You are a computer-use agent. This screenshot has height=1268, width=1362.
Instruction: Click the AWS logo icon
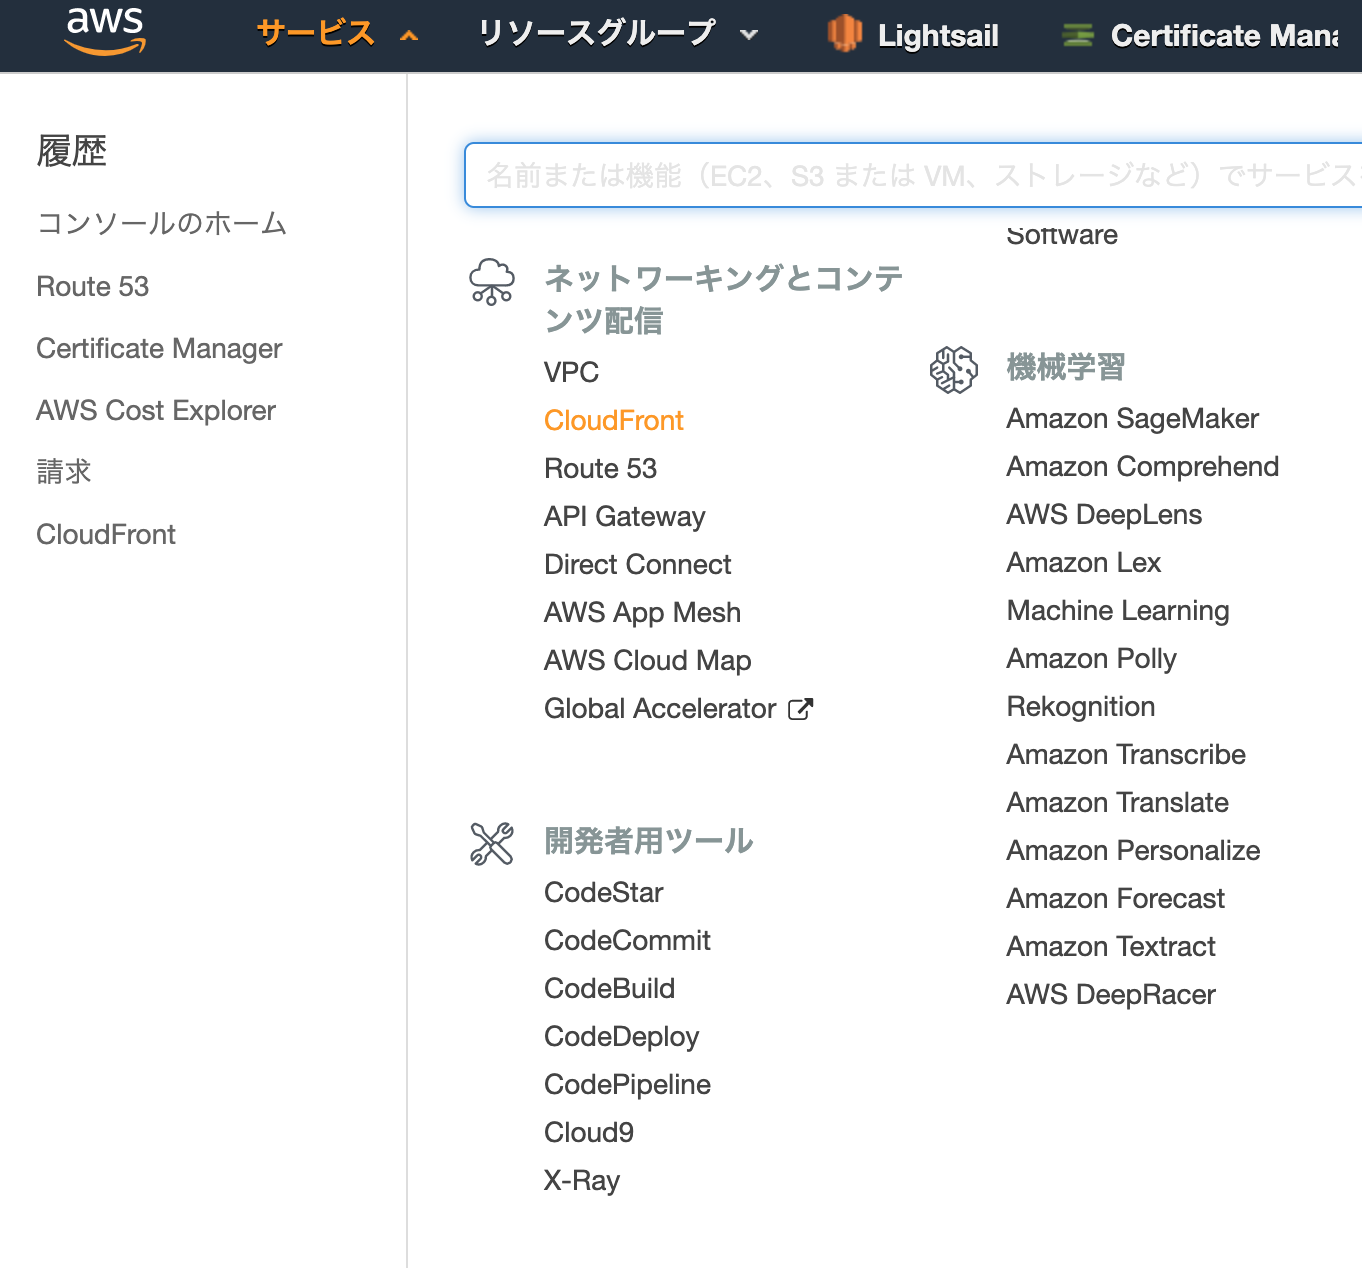(105, 31)
